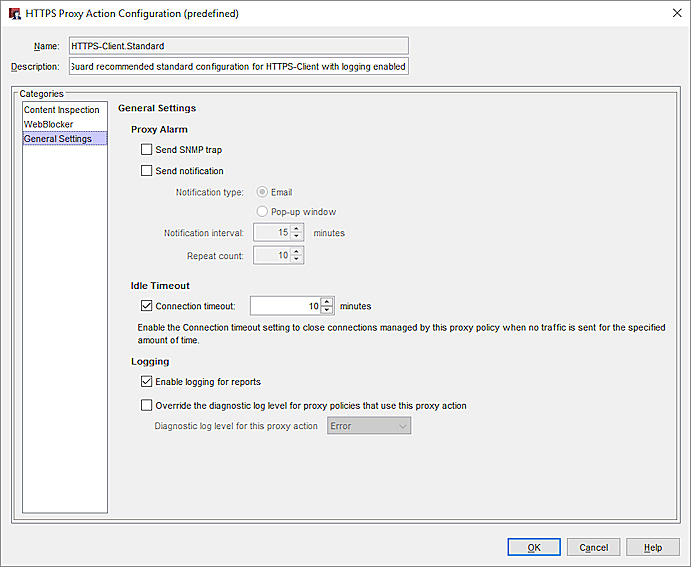Increase the Notification interval value
691x567 pixels.
[297, 228]
